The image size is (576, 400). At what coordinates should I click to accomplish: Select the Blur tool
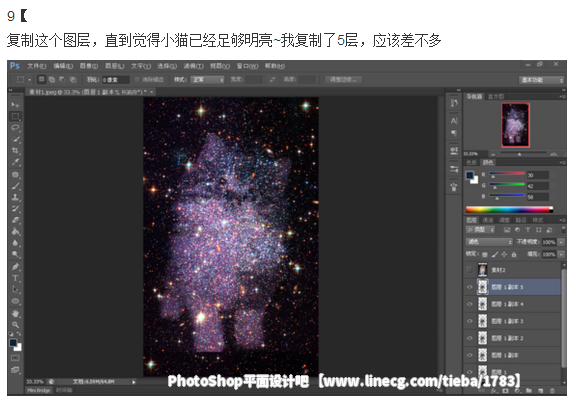(x=15, y=243)
